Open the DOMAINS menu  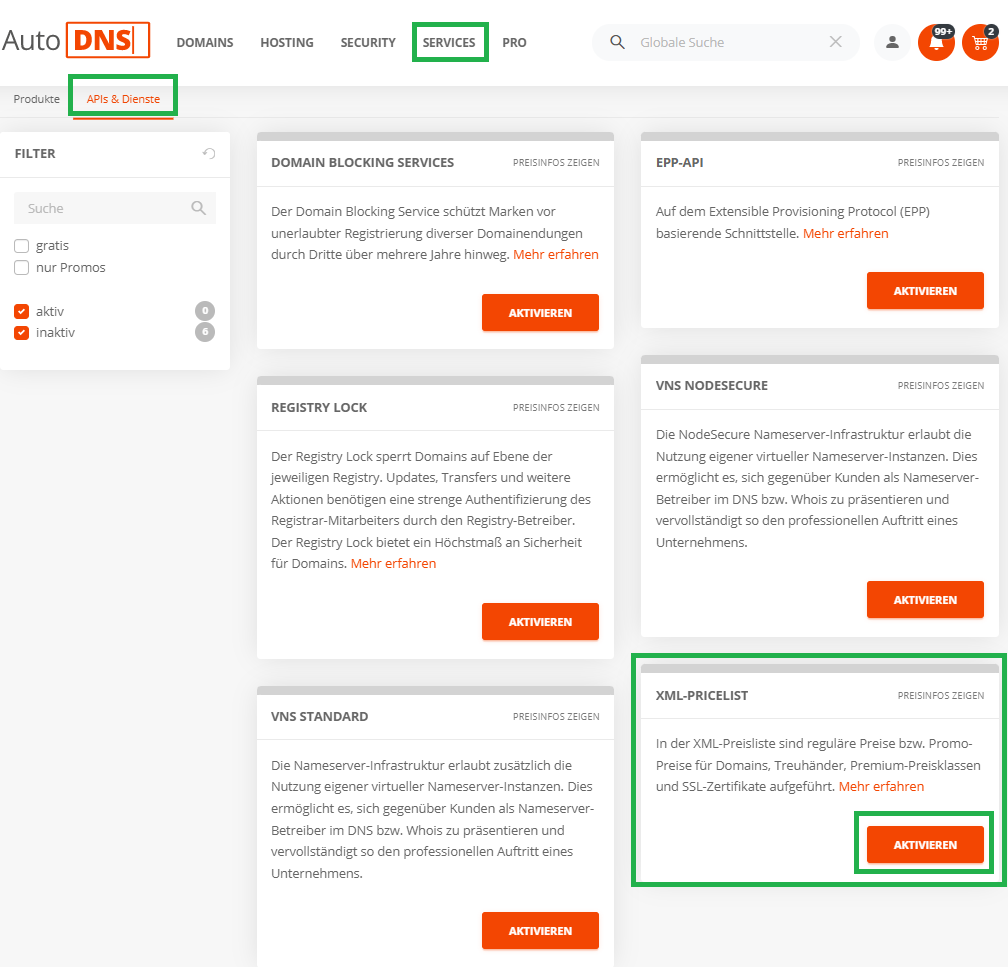[x=205, y=42]
